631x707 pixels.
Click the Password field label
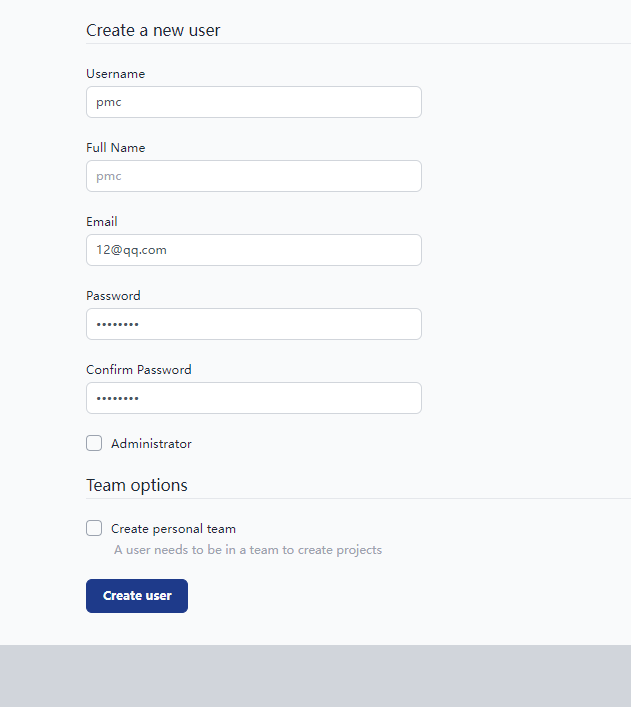pyautogui.click(x=113, y=296)
